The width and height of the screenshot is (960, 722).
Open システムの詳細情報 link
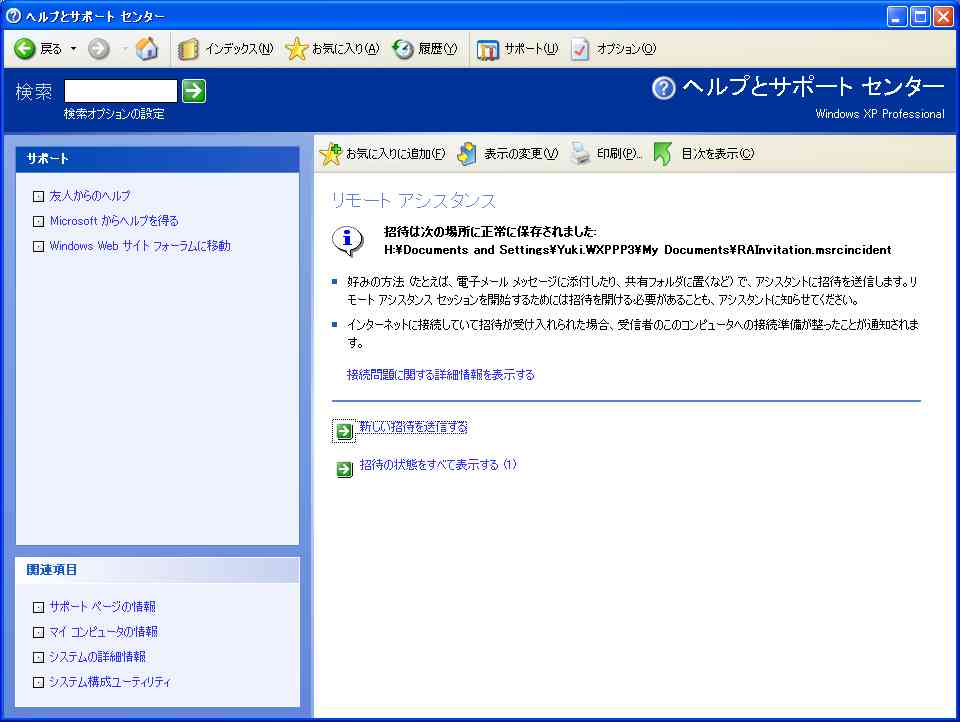point(98,657)
